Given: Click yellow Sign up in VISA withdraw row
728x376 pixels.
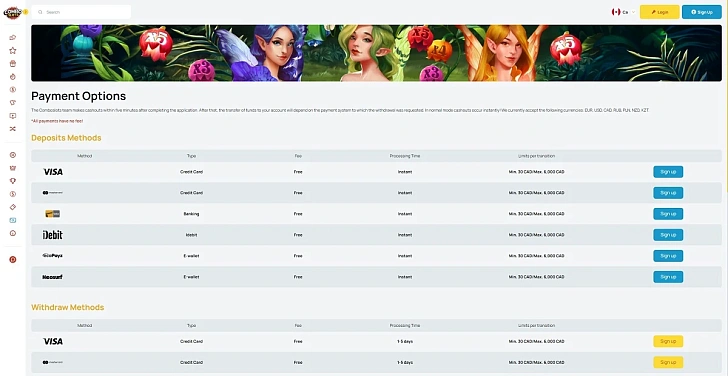Looking at the screenshot, I should tap(668, 341).
